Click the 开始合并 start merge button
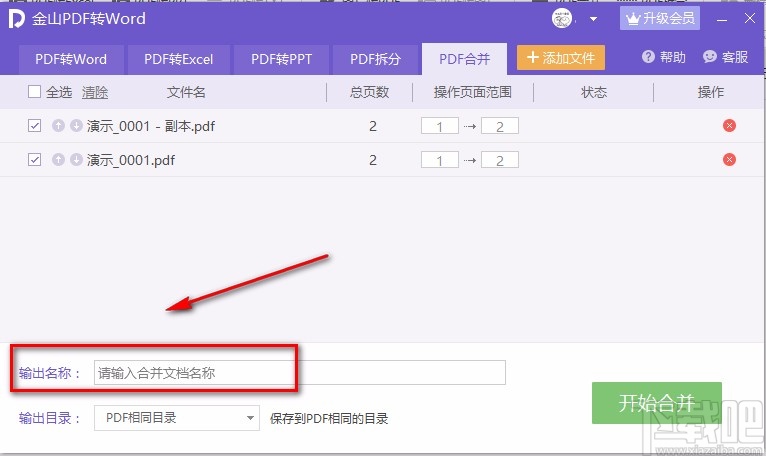 (x=657, y=403)
